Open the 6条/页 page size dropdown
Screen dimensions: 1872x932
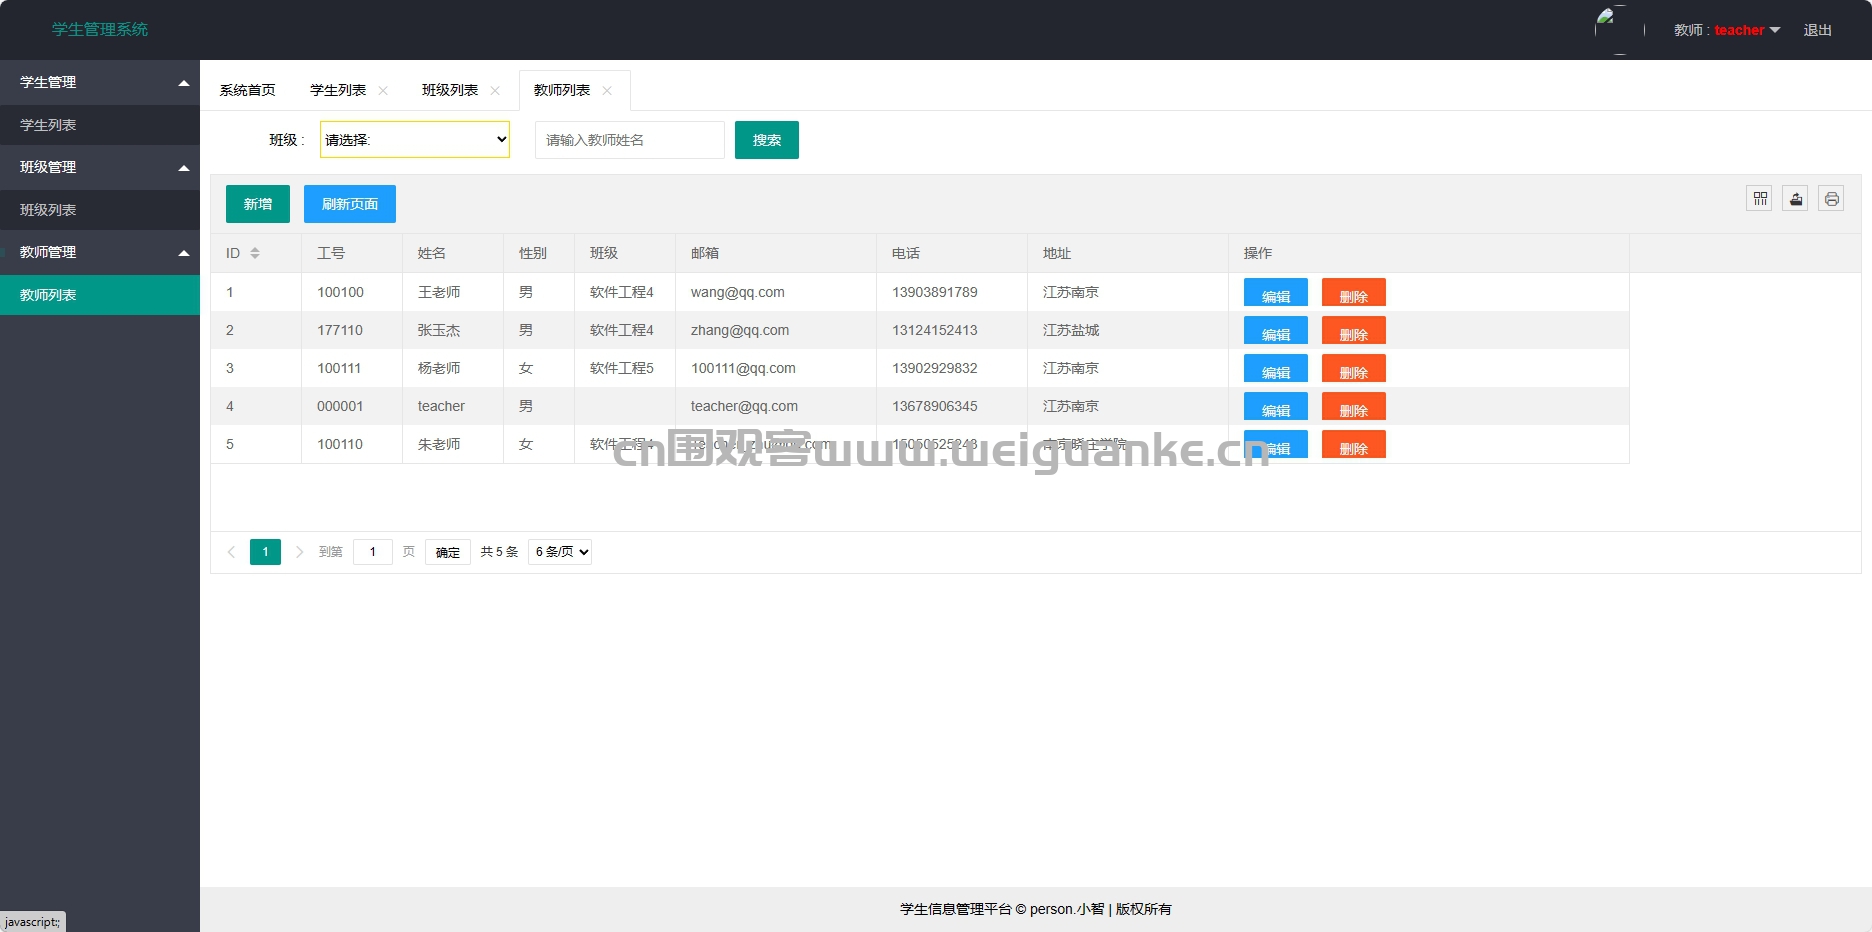[560, 552]
